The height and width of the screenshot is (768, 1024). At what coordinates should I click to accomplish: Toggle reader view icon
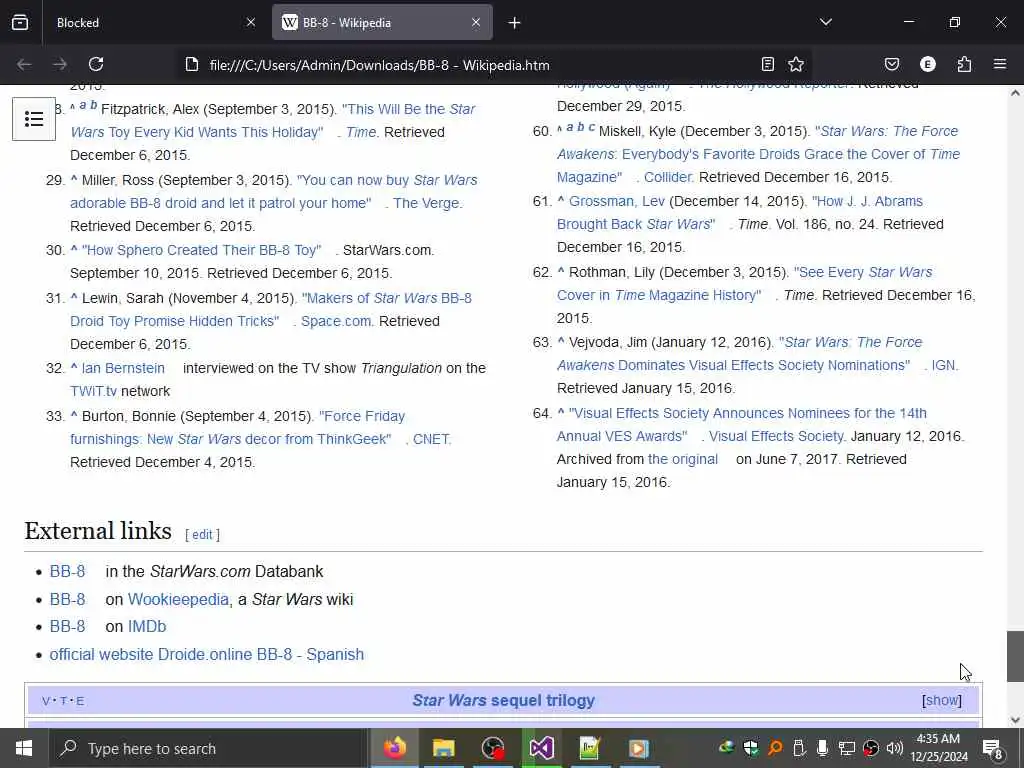click(768, 64)
